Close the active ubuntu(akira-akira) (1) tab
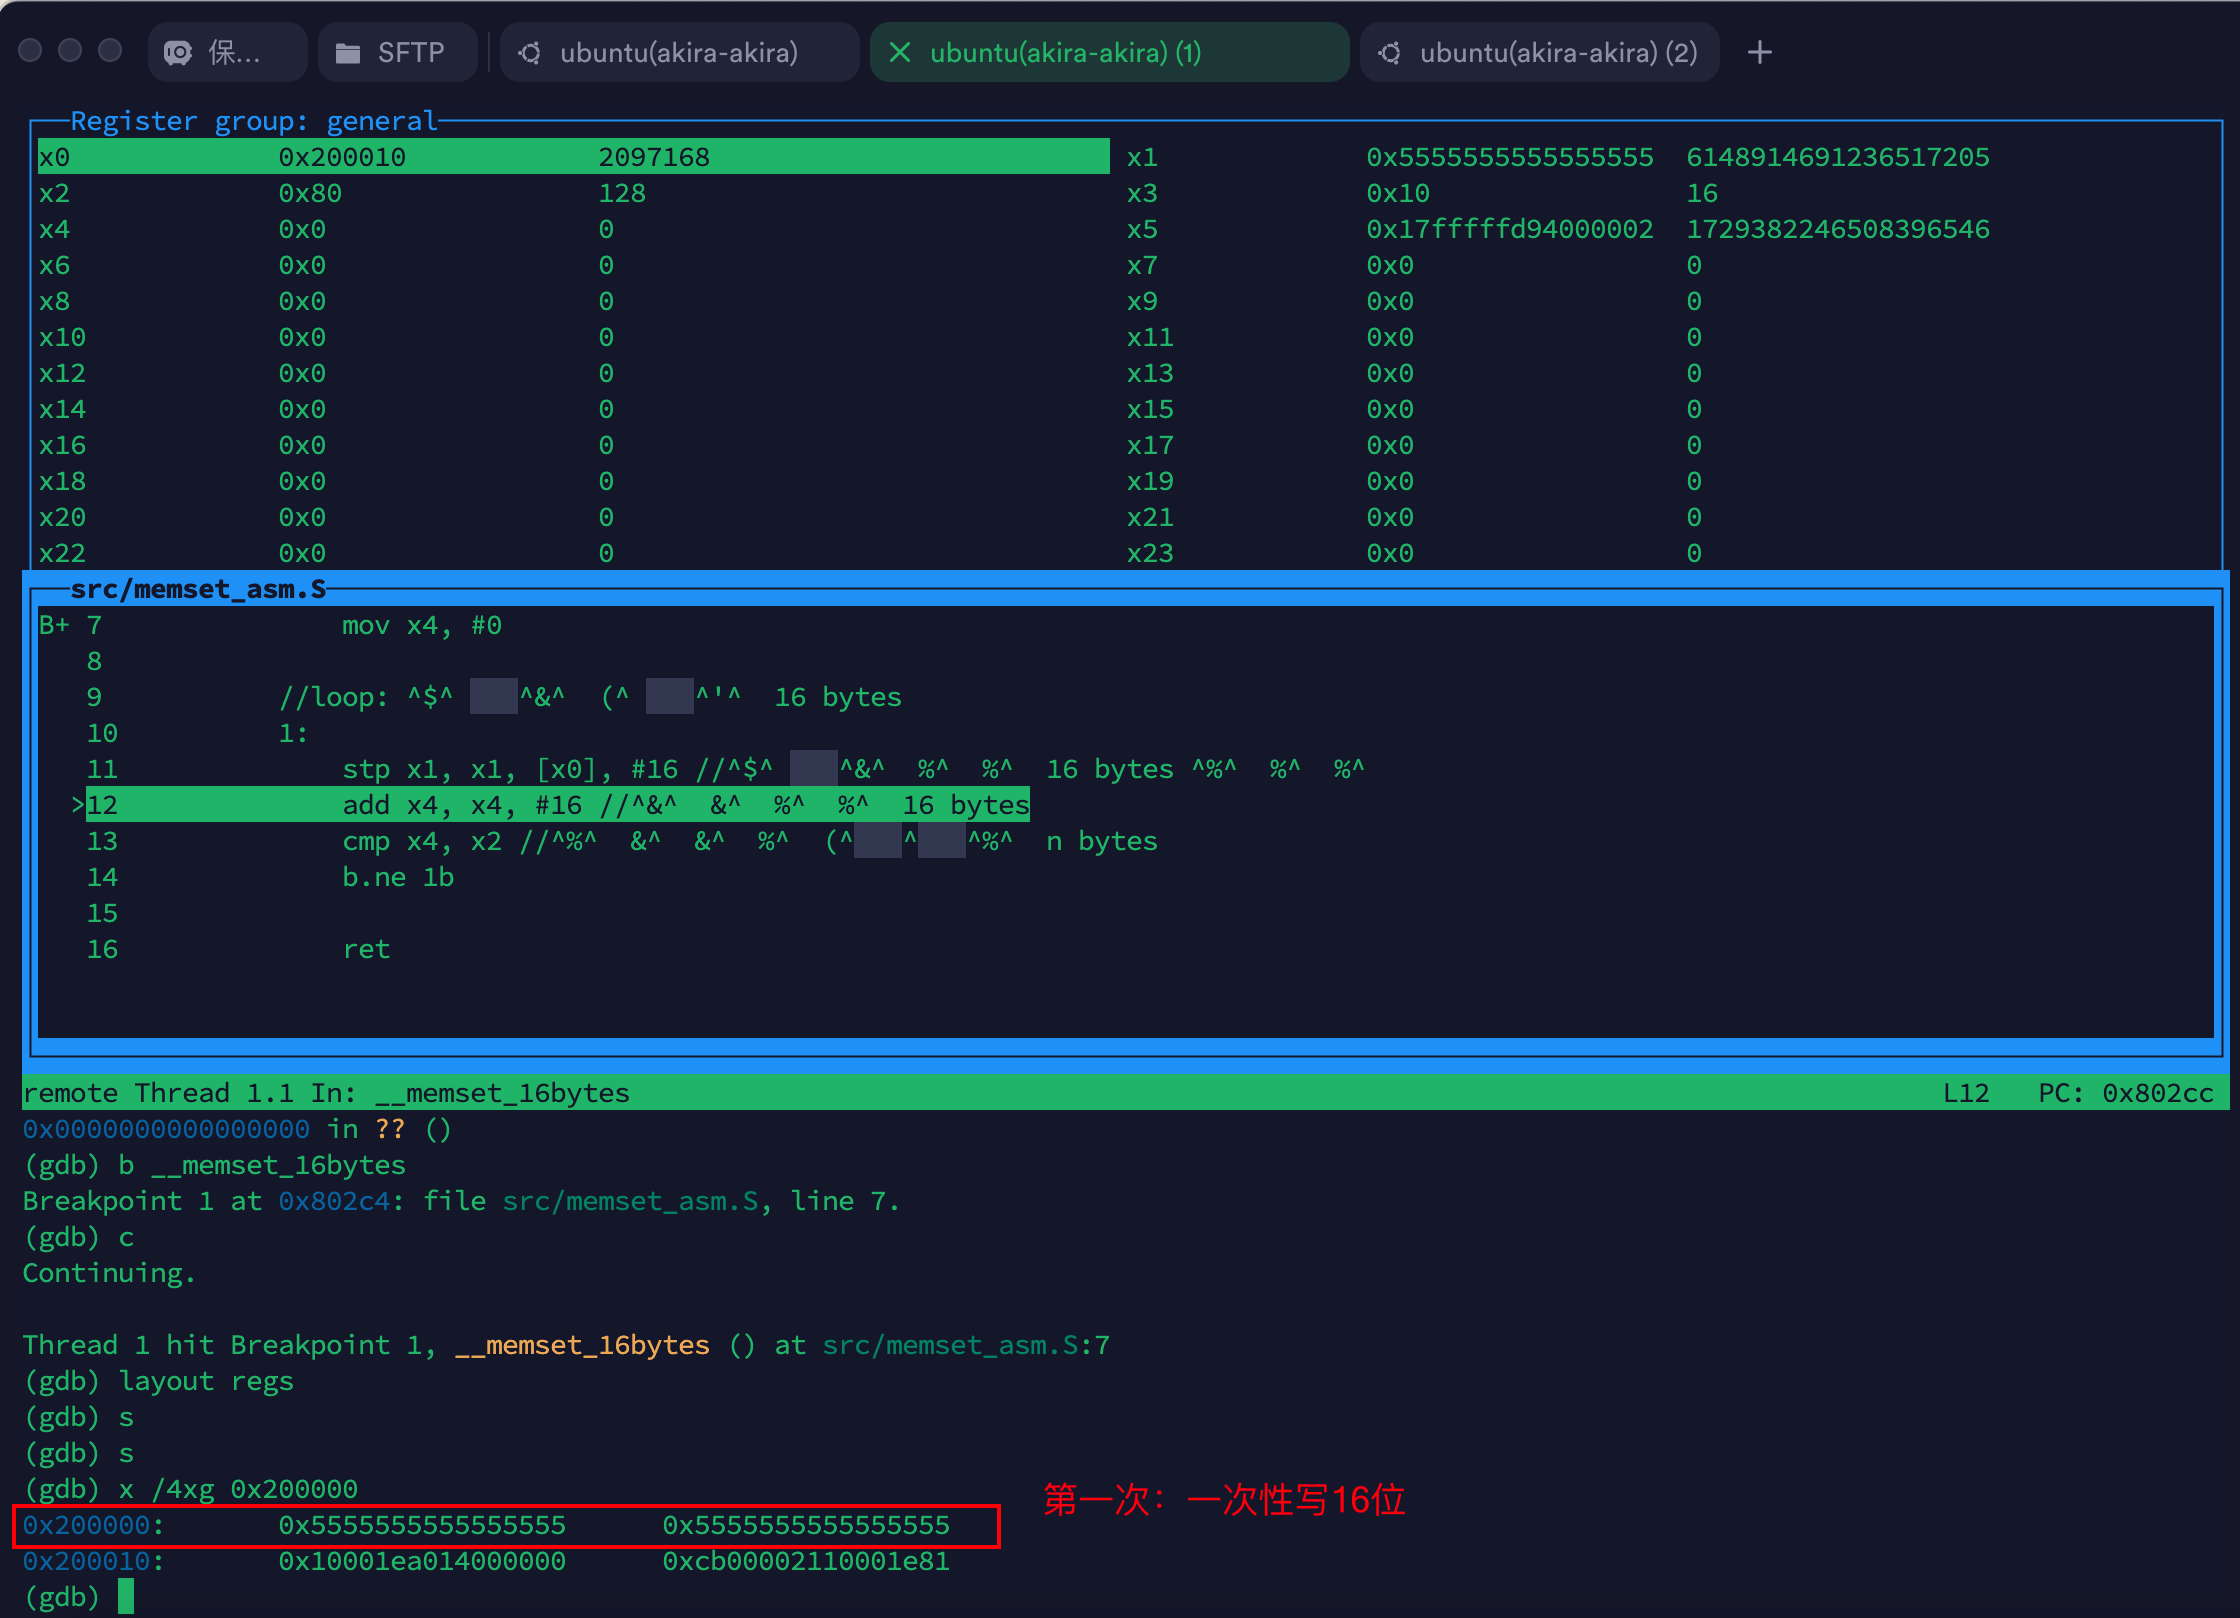The height and width of the screenshot is (1618, 2240). (x=899, y=52)
